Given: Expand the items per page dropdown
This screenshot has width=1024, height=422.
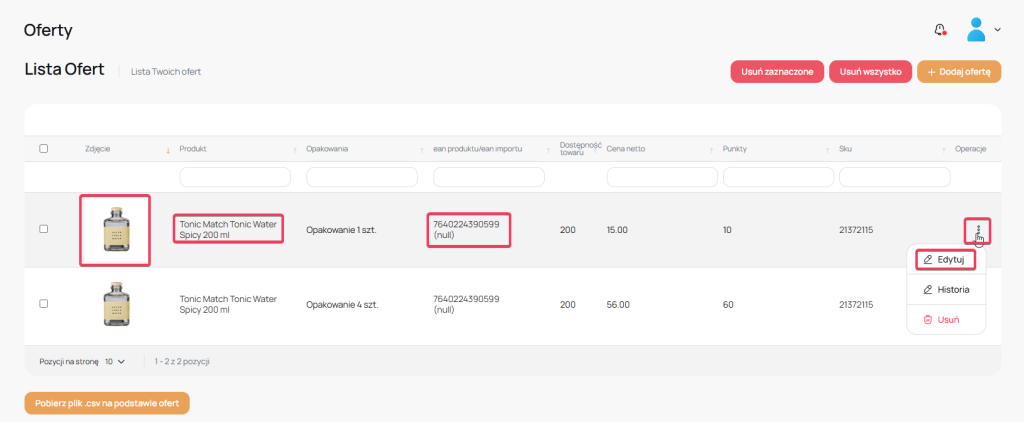Looking at the screenshot, I should (x=114, y=361).
